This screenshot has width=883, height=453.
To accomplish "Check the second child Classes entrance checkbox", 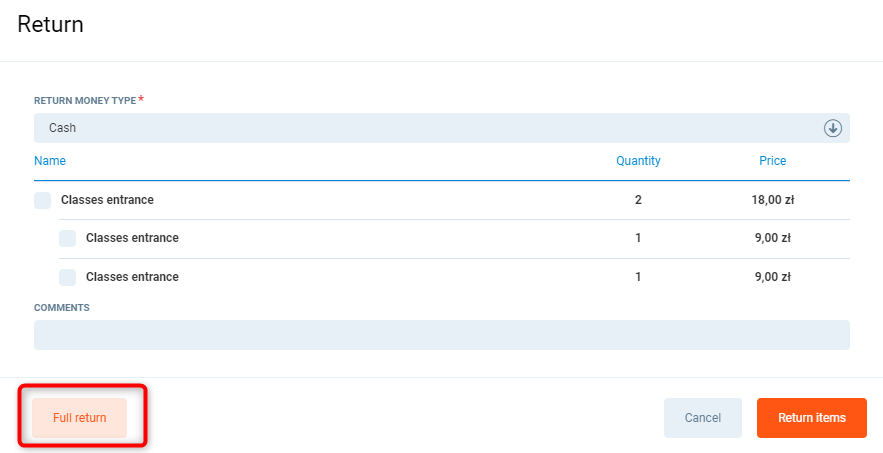I will [67, 277].
